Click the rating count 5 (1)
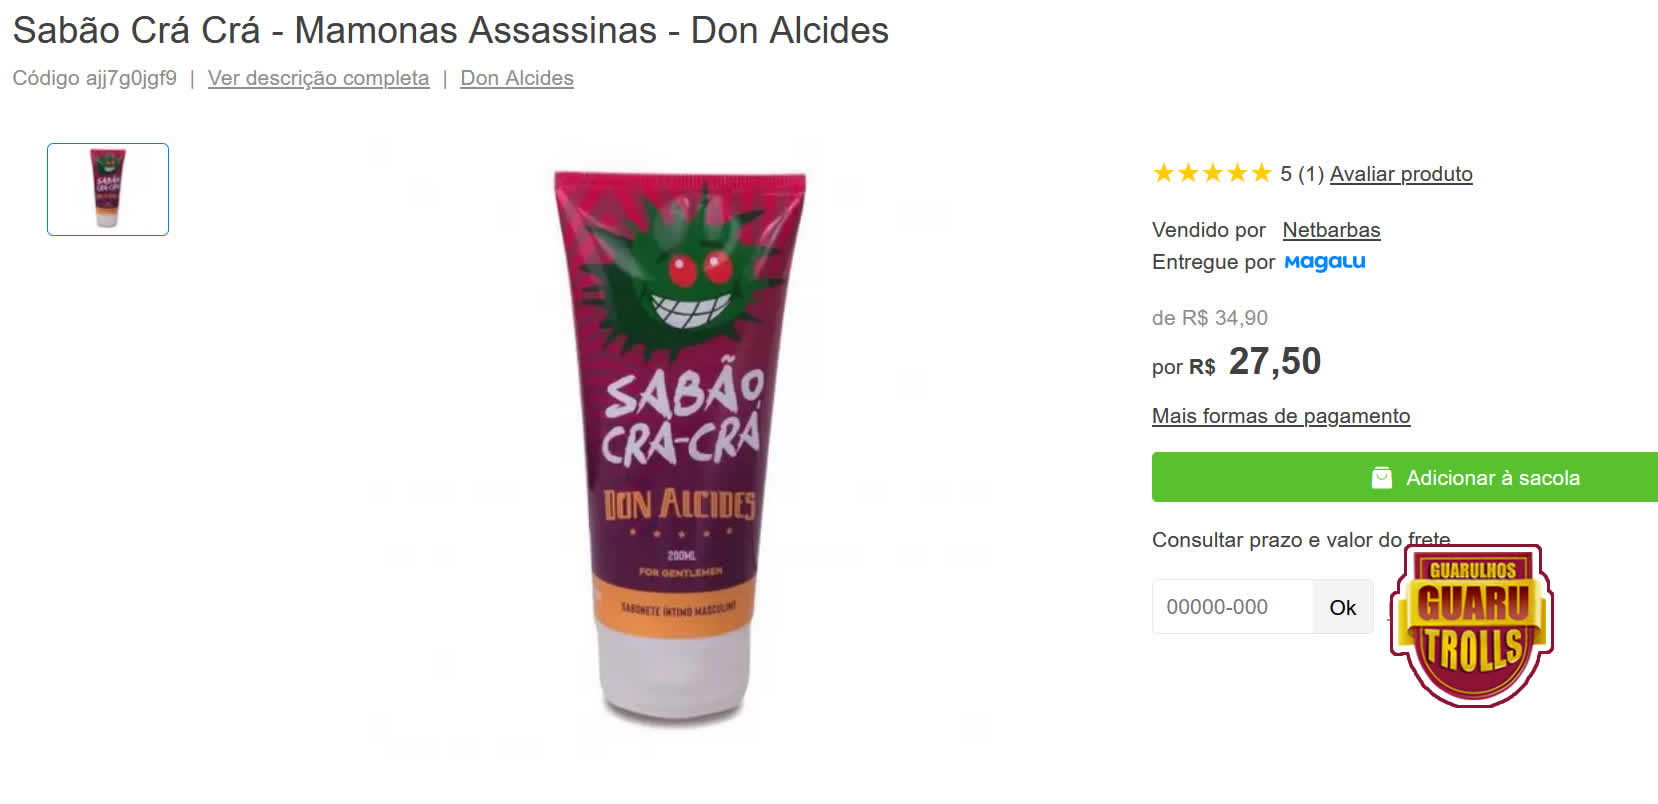1658x804 pixels. coord(1302,174)
